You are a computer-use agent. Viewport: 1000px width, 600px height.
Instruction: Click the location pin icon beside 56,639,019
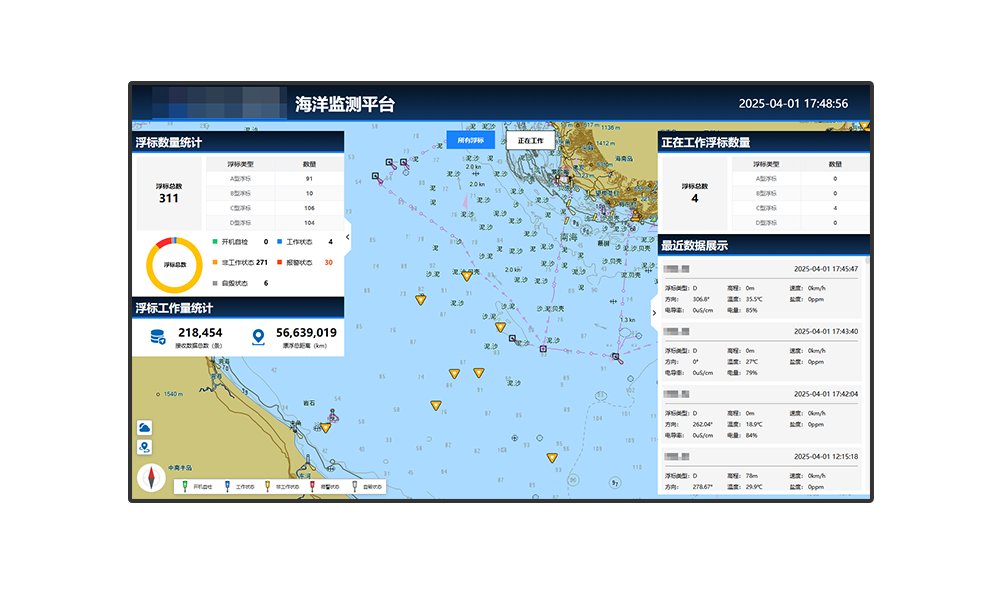coord(258,337)
